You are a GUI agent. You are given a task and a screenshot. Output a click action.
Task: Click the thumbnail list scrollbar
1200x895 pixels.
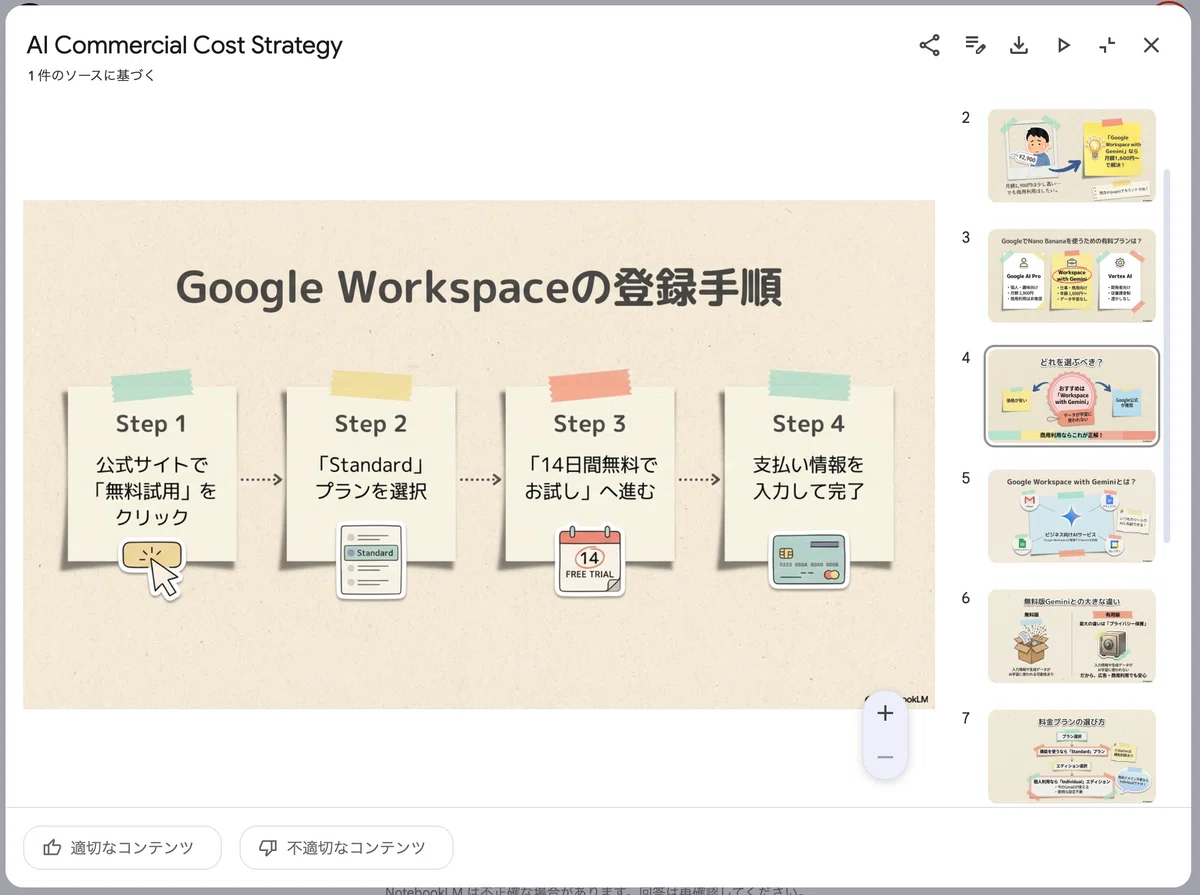(x=1167, y=355)
